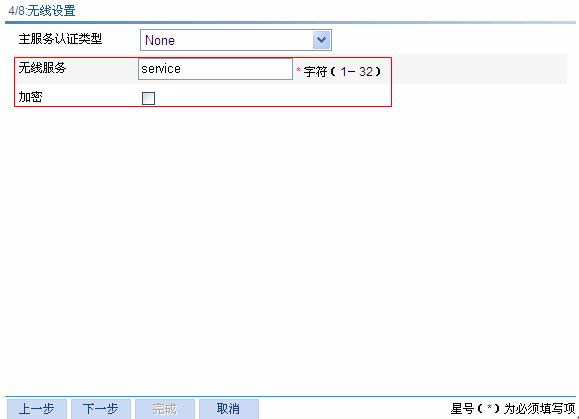Click the asterisk symbol in the footer note

(489, 407)
